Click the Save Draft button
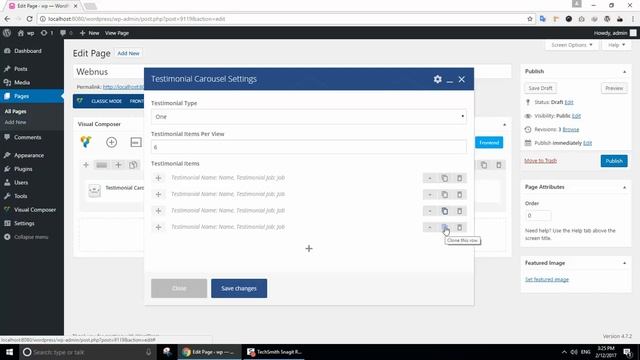 click(x=540, y=88)
